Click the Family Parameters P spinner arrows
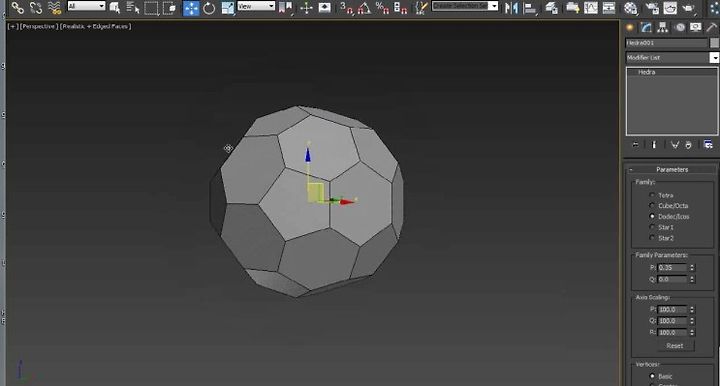This screenshot has width=720, height=386. pos(692,268)
